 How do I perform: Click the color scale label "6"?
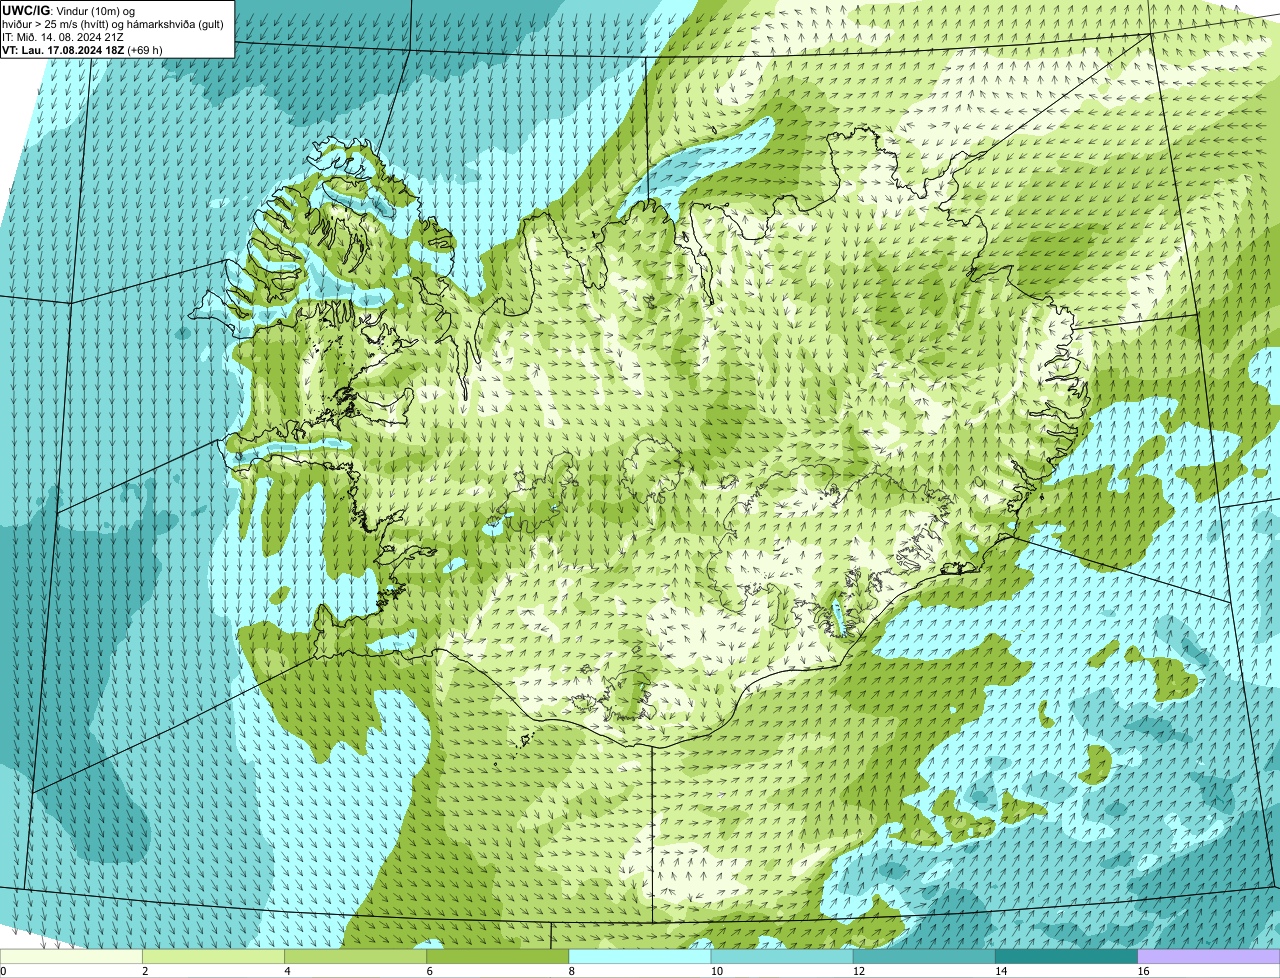(x=430, y=971)
